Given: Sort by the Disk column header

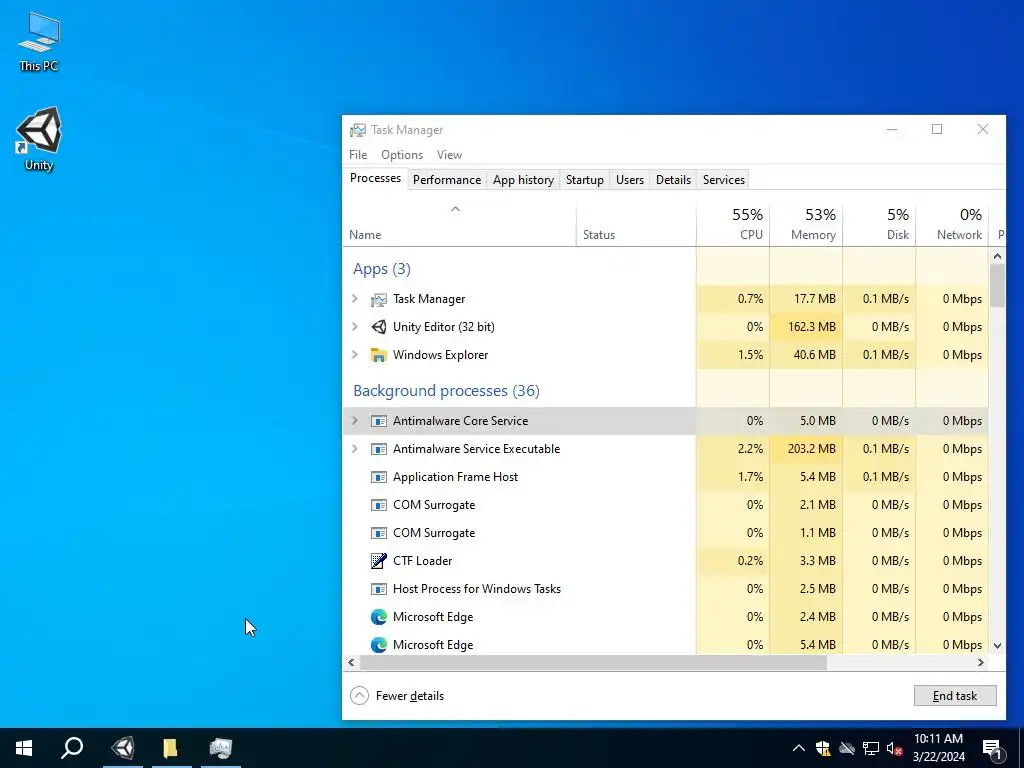Looking at the screenshot, I should pos(879,225).
